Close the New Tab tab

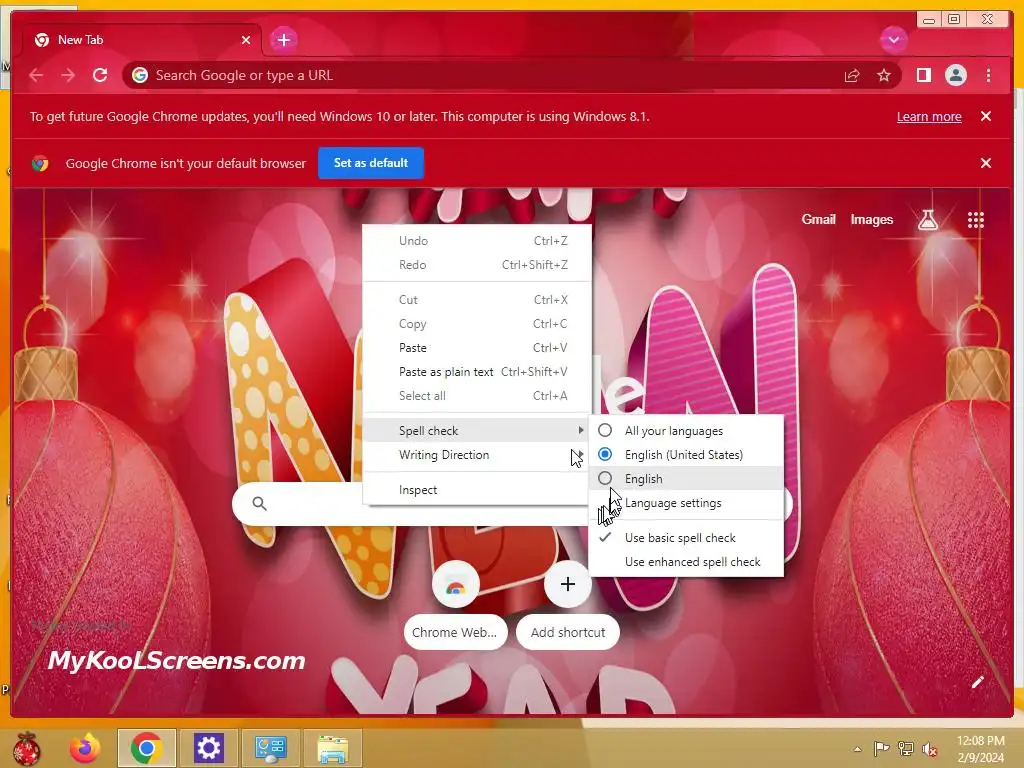(x=246, y=40)
